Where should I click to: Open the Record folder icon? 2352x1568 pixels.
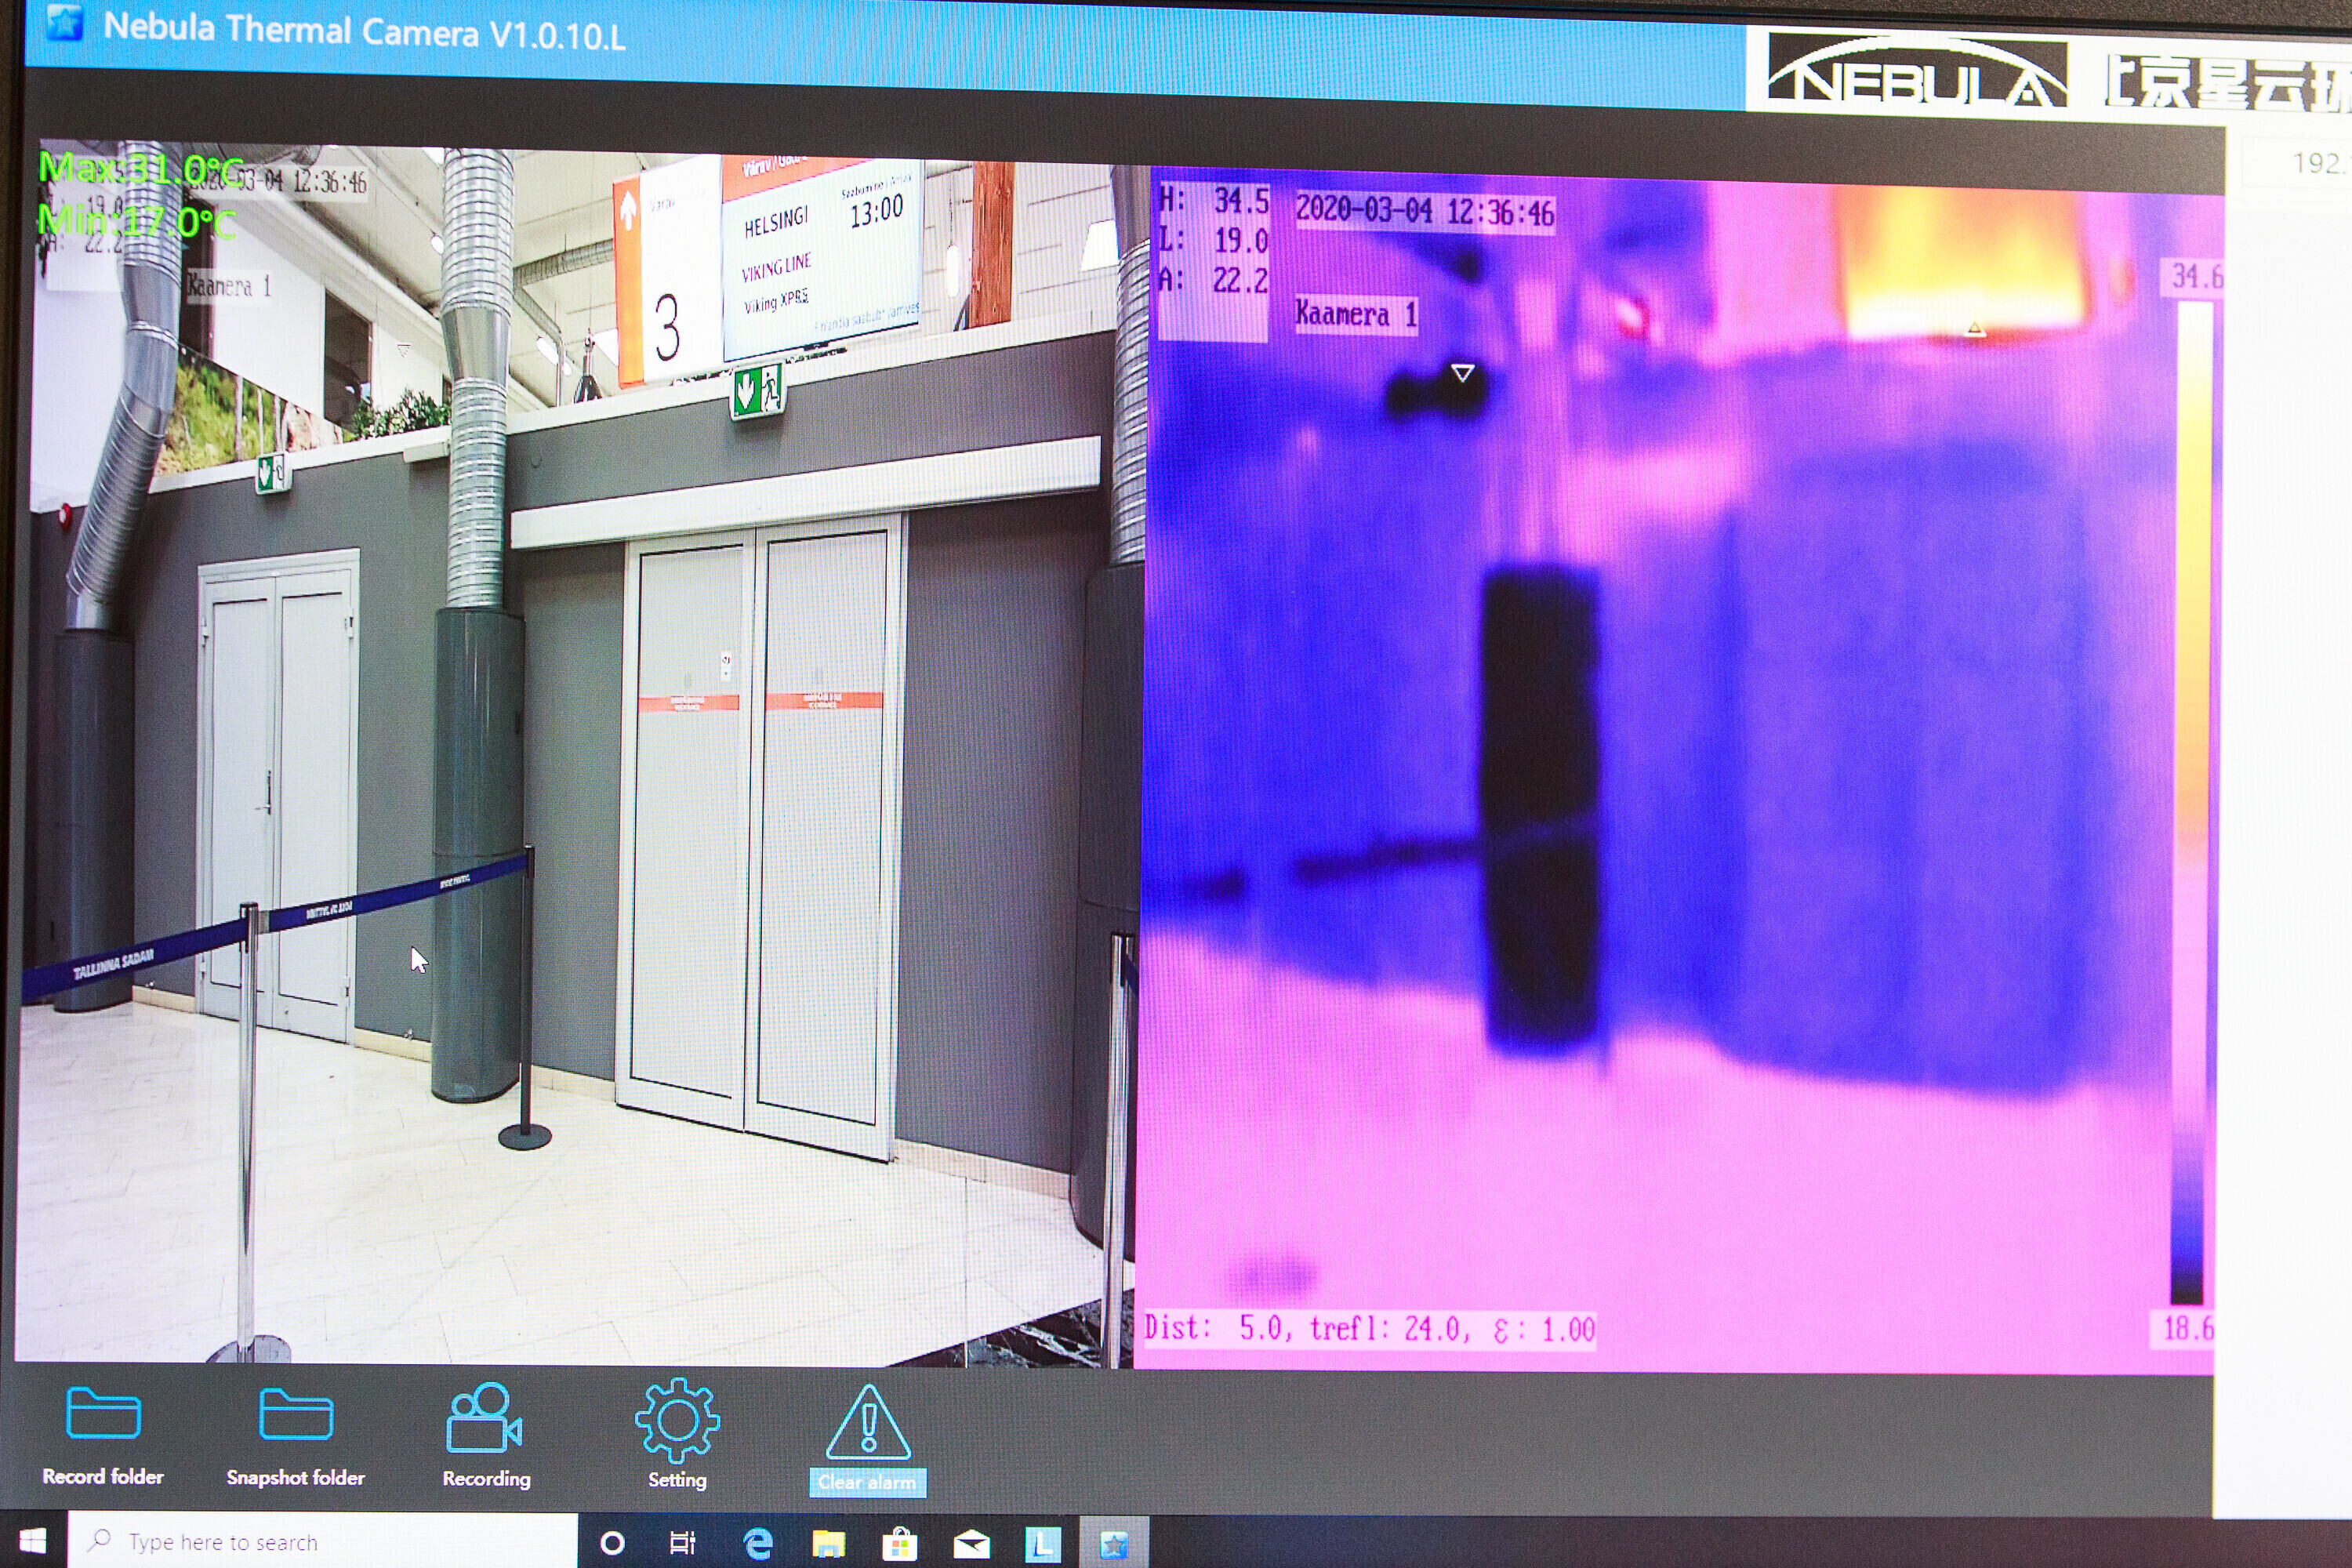tap(102, 1413)
